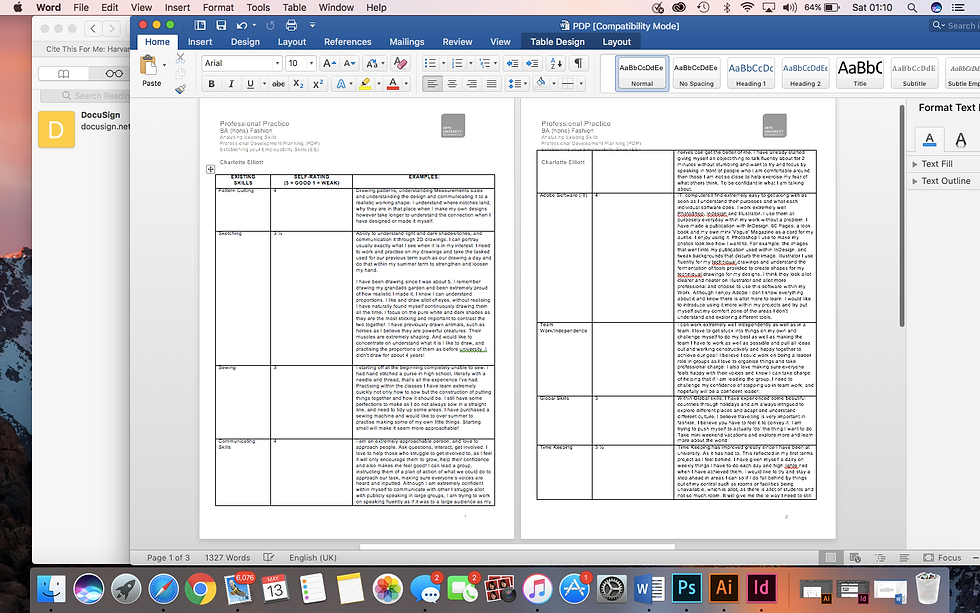Sort text with the A-Z icon
Screen dimensions: 980x613
click(555, 63)
